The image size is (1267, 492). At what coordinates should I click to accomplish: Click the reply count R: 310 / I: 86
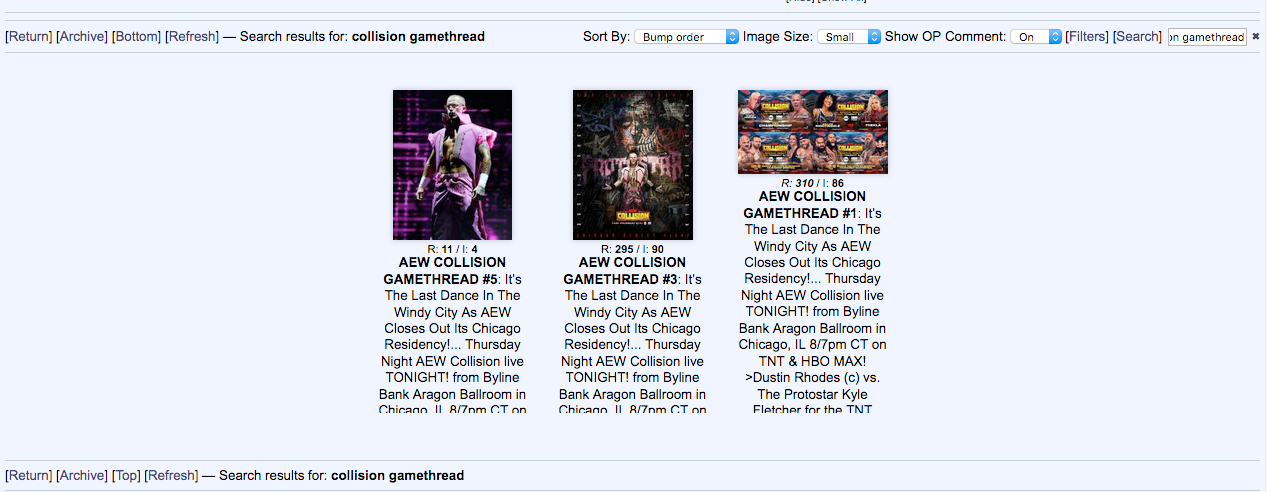tap(813, 183)
